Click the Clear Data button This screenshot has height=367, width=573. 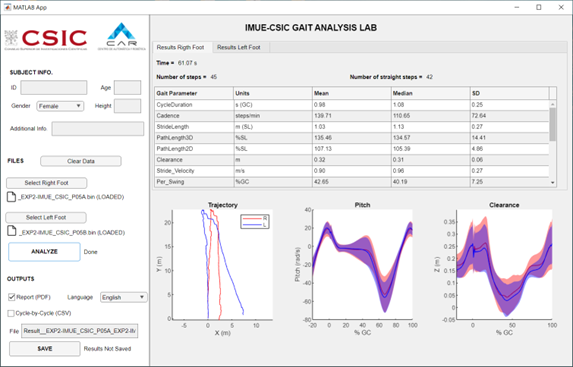(81, 161)
